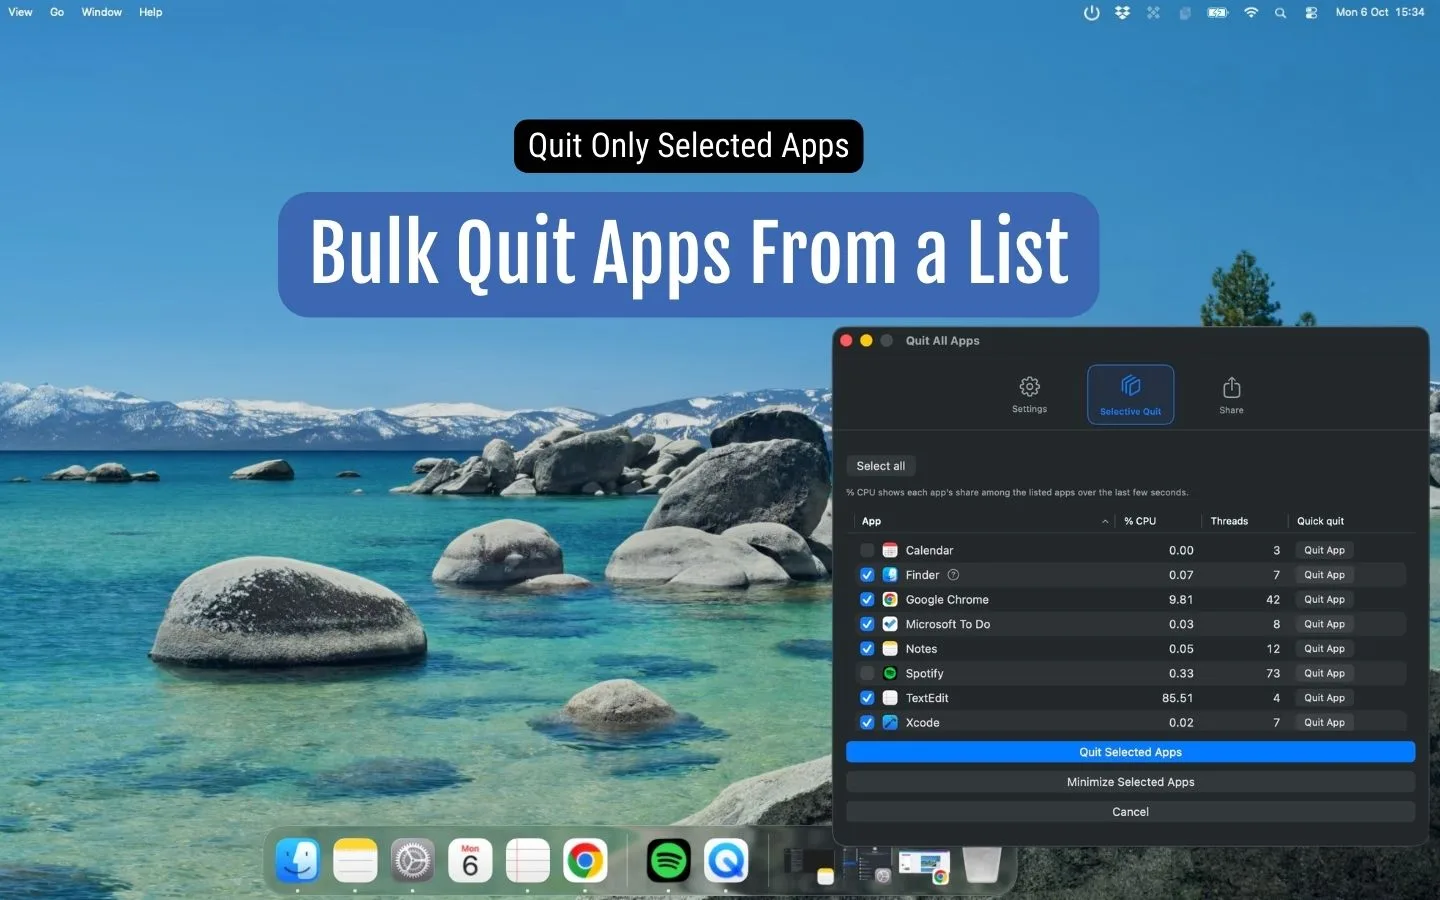1440x900 pixels.
Task: Click Cancel in Quit All Apps
Action: click(x=1130, y=812)
